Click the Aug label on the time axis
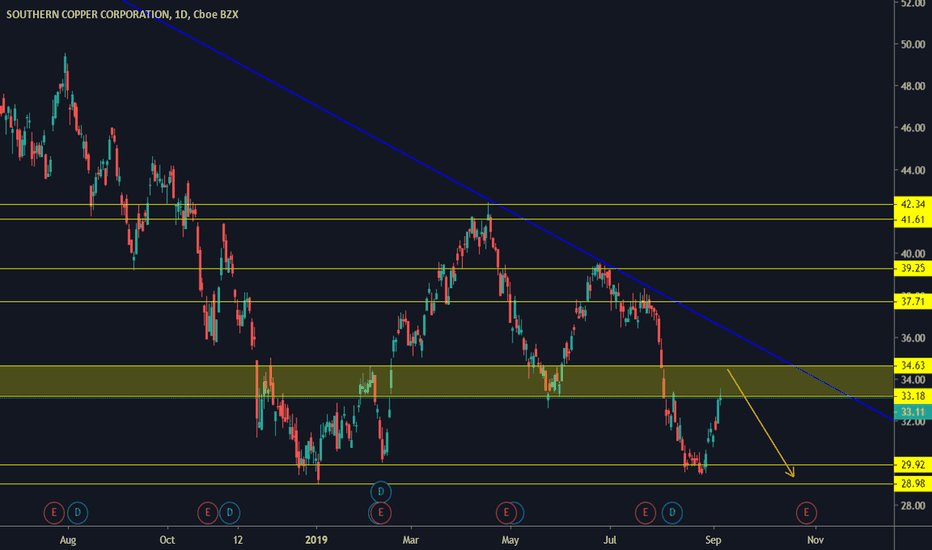Viewport: 932px width, 550px height. pyautogui.click(x=68, y=540)
